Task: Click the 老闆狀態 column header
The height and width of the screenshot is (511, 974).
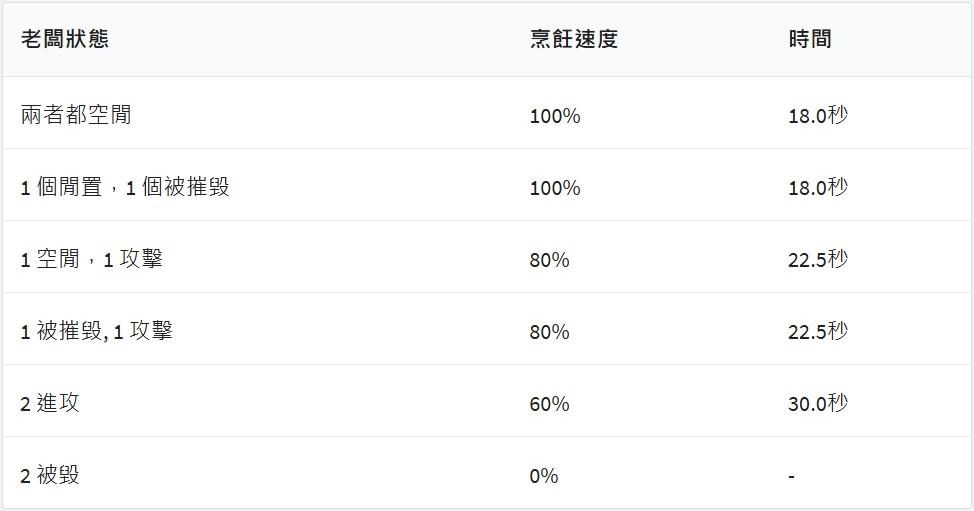Action: (65, 39)
